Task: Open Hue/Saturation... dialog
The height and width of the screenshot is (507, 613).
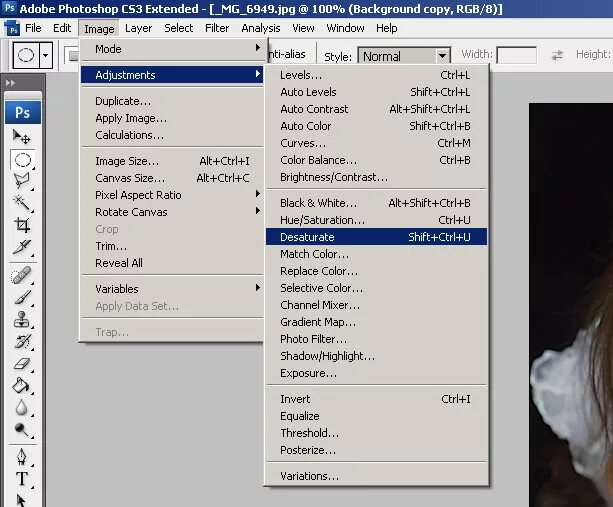Action: tap(376, 220)
